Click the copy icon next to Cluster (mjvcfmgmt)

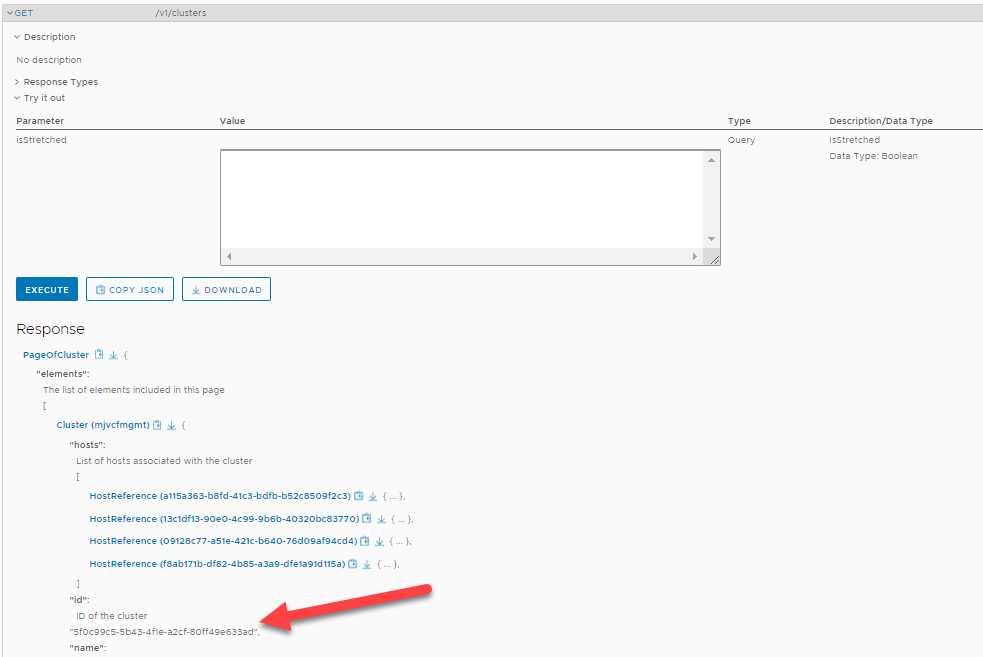point(157,425)
